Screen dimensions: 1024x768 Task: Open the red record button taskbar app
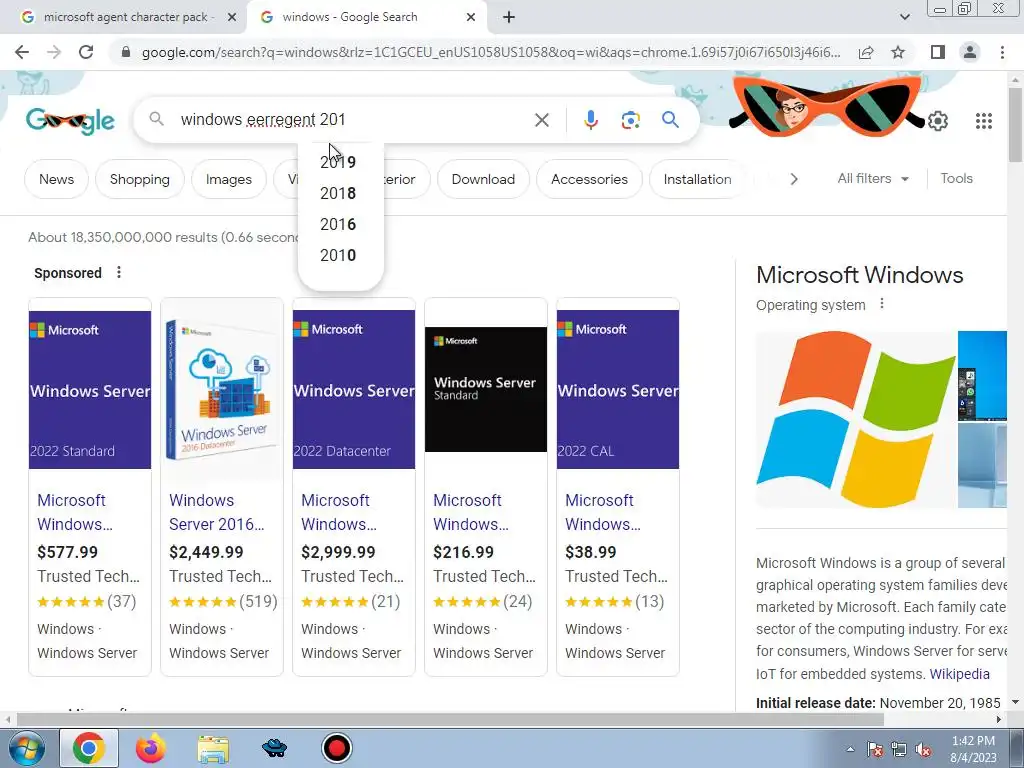tap(337, 748)
